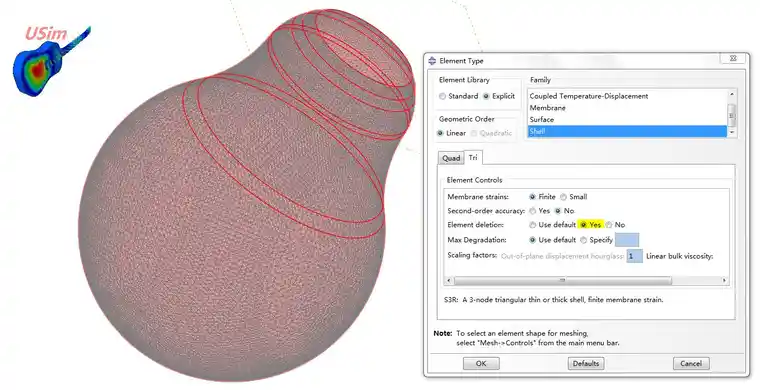Select Use default for Max Degradation
This screenshot has height=390, width=760.
click(533, 240)
